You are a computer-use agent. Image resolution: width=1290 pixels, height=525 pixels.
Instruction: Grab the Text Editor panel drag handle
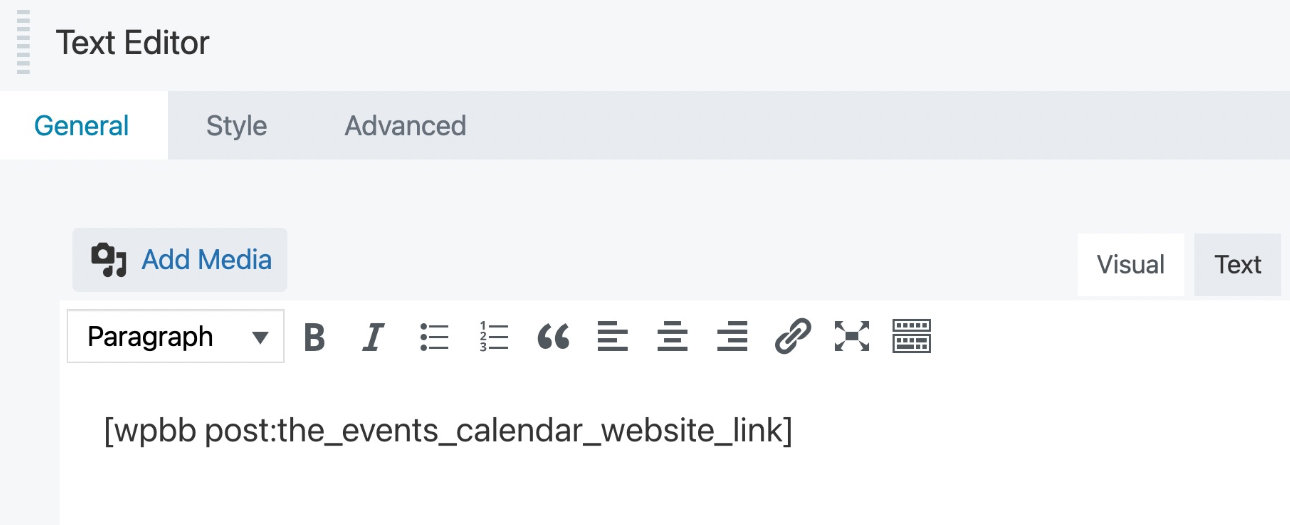[x=23, y=42]
